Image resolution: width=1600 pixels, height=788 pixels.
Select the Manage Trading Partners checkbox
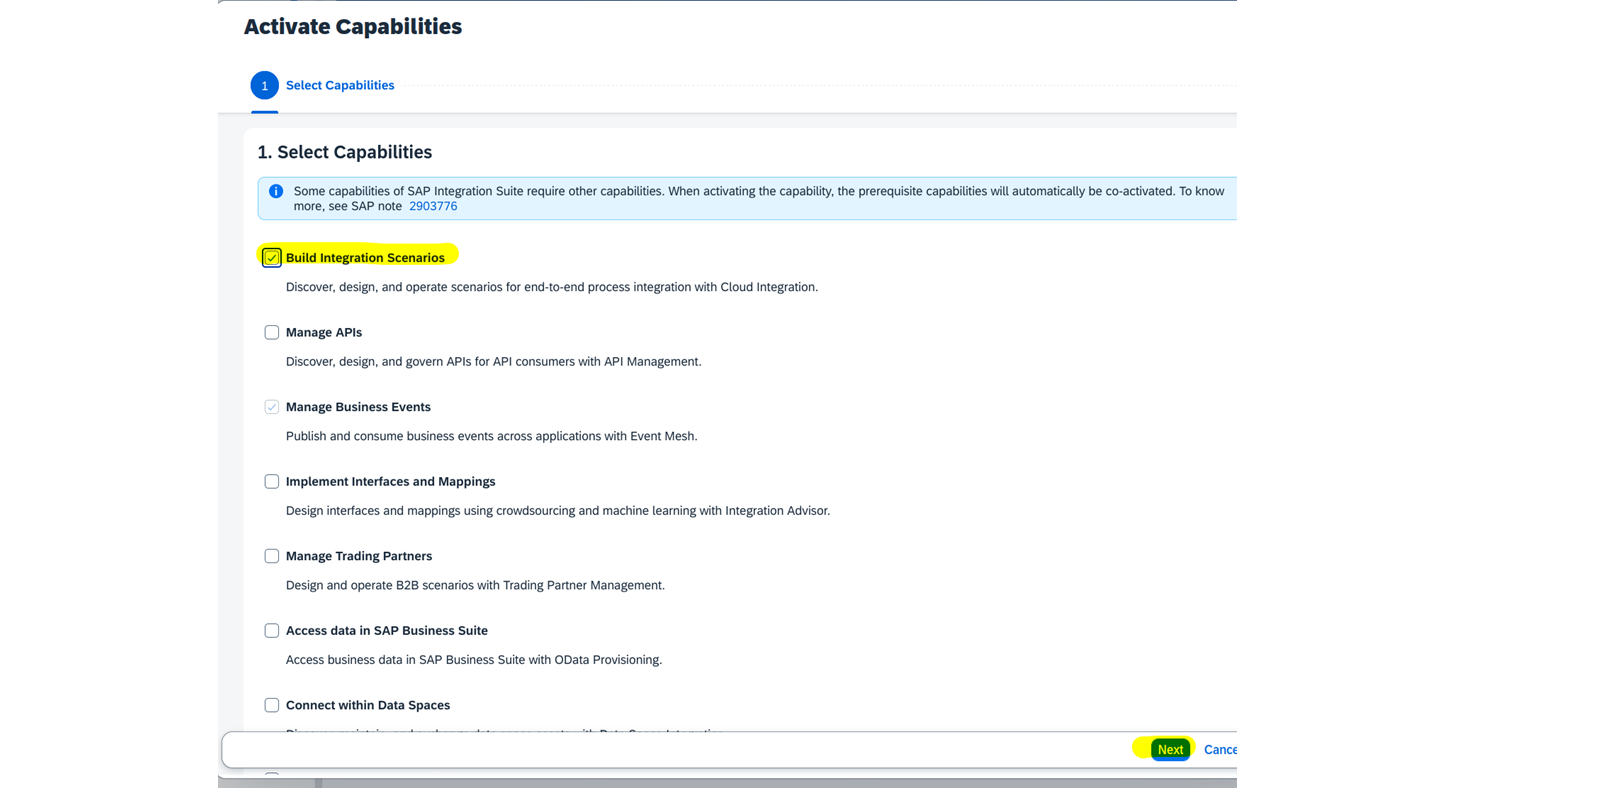(271, 556)
